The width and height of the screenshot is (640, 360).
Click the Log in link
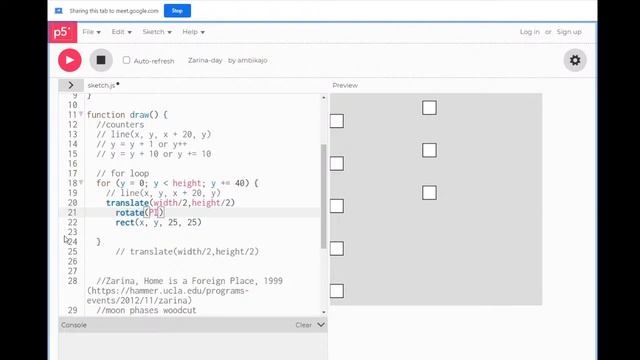click(x=529, y=32)
